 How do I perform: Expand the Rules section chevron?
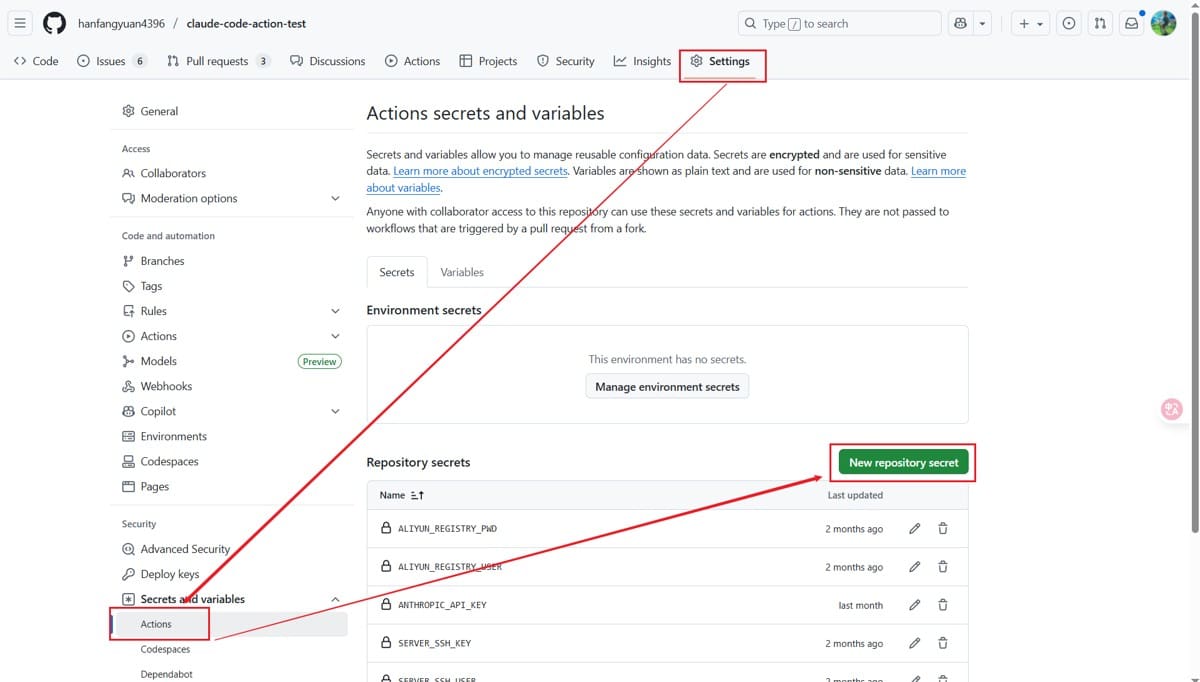335,311
